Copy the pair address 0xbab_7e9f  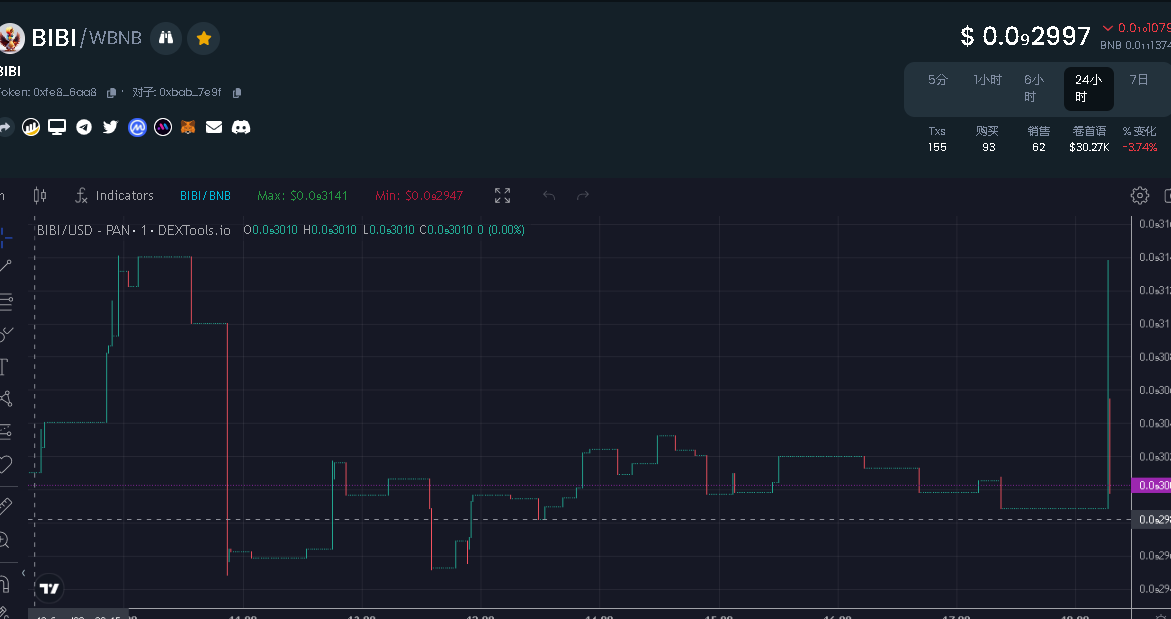pyautogui.click(x=237, y=93)
